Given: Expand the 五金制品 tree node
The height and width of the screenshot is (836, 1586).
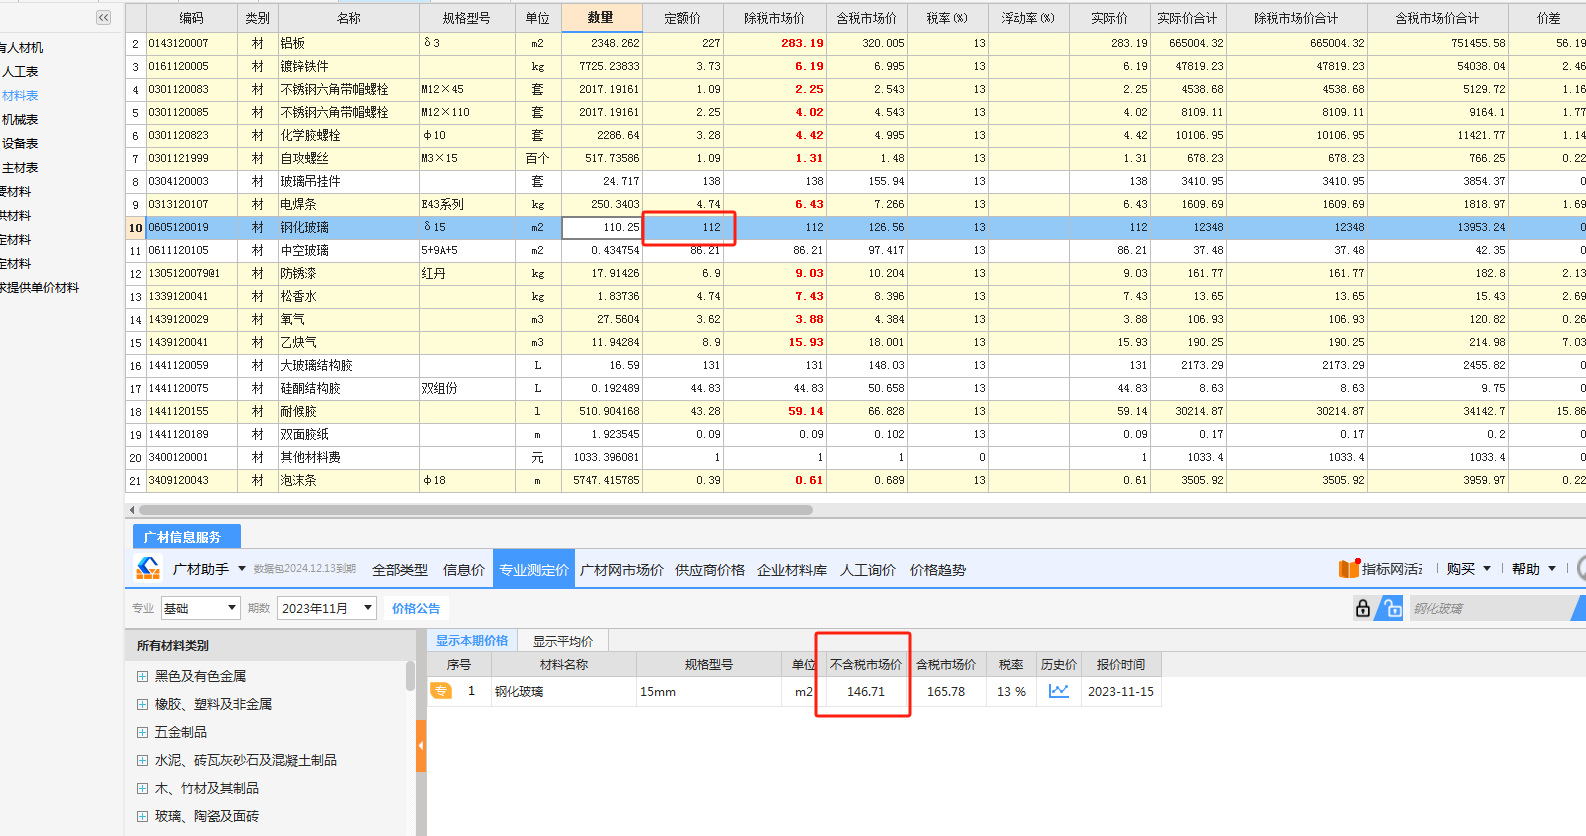Looking at the screenshot, I should 142,732.
